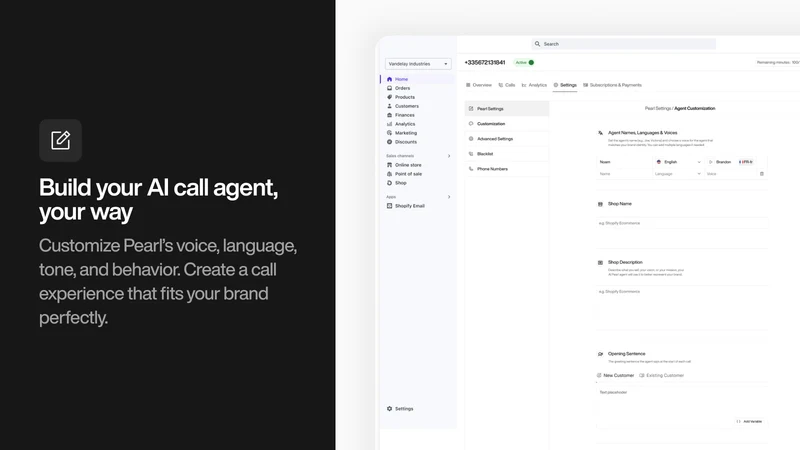Click Pearl Settings in the breadcrumb
Image resolution: width=800 pixels, height=450 pixels.
[x=658, y=109]
